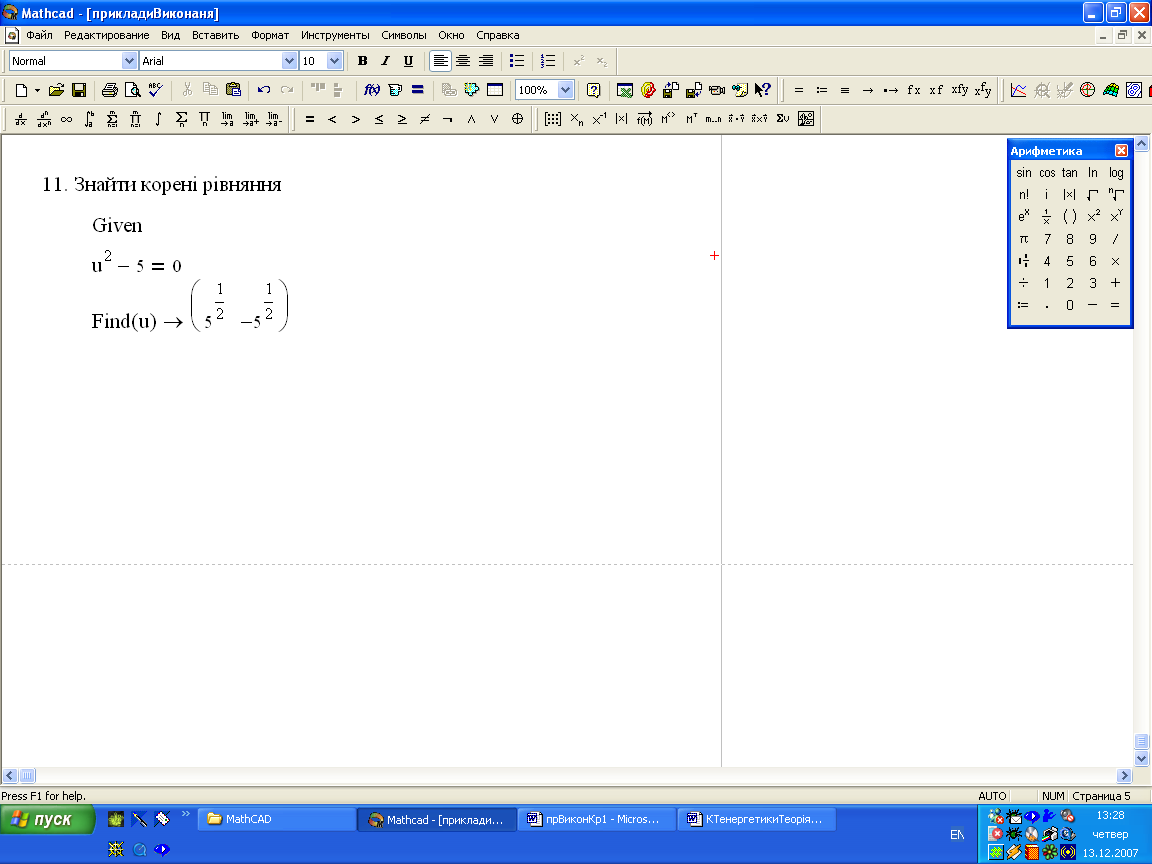Switch to MathCAD folder taskbar button
This screenshot has width=1152, height=864.
[276, 819]
